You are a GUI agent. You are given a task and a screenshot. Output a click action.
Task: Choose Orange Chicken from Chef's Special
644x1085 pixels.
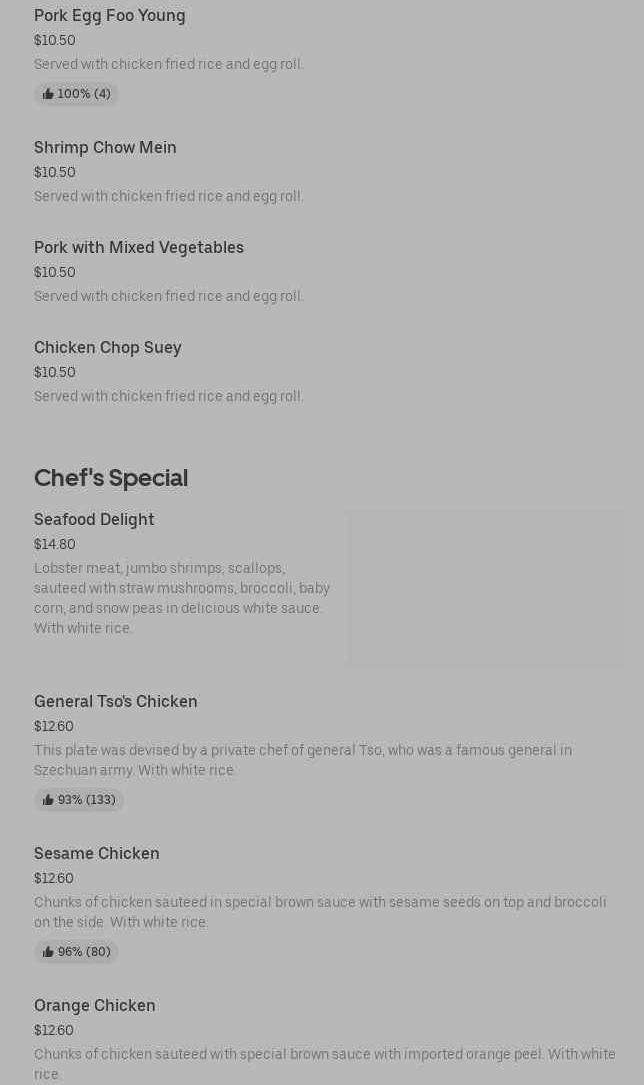[95, 1006]
